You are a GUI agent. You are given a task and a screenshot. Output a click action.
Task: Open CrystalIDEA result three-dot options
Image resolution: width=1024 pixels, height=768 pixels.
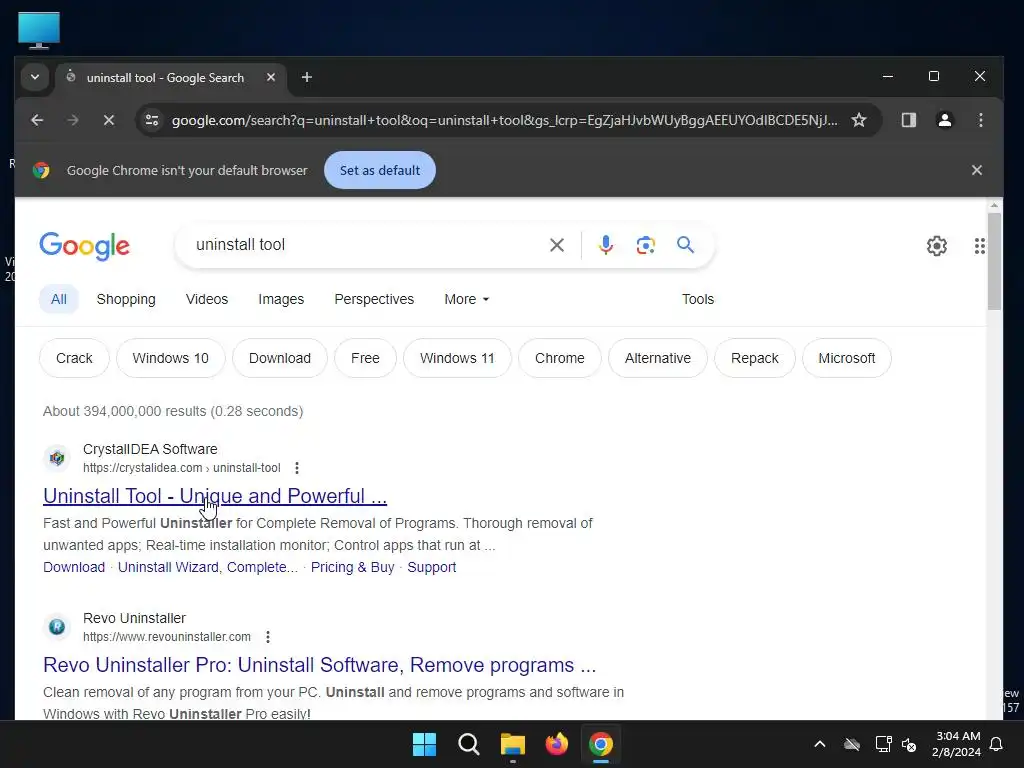[x=296, y=468]
